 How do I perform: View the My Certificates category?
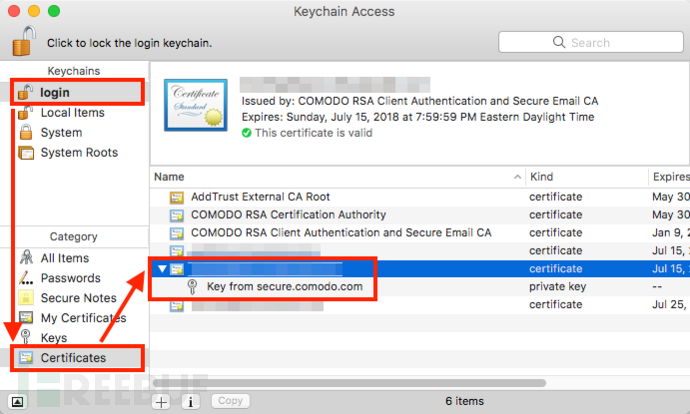[x=83, y=318]
